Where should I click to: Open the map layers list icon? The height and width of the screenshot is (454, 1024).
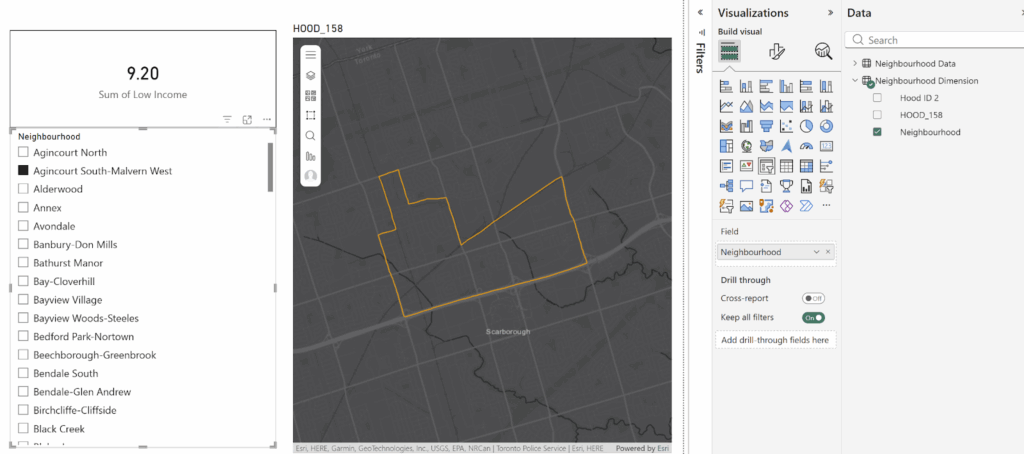click(x=310, y=75)
